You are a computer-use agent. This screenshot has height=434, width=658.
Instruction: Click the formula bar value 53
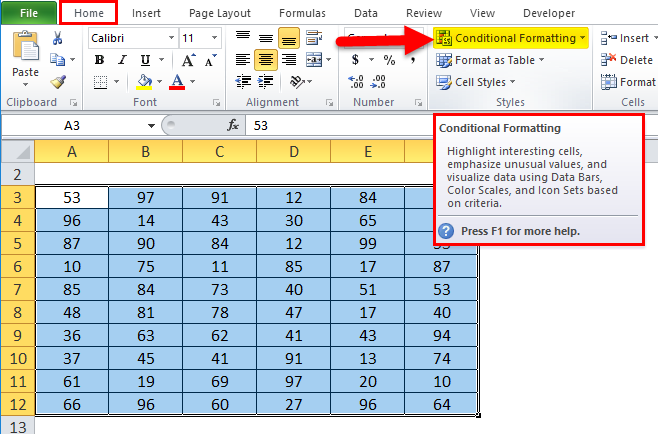point(261,125)
